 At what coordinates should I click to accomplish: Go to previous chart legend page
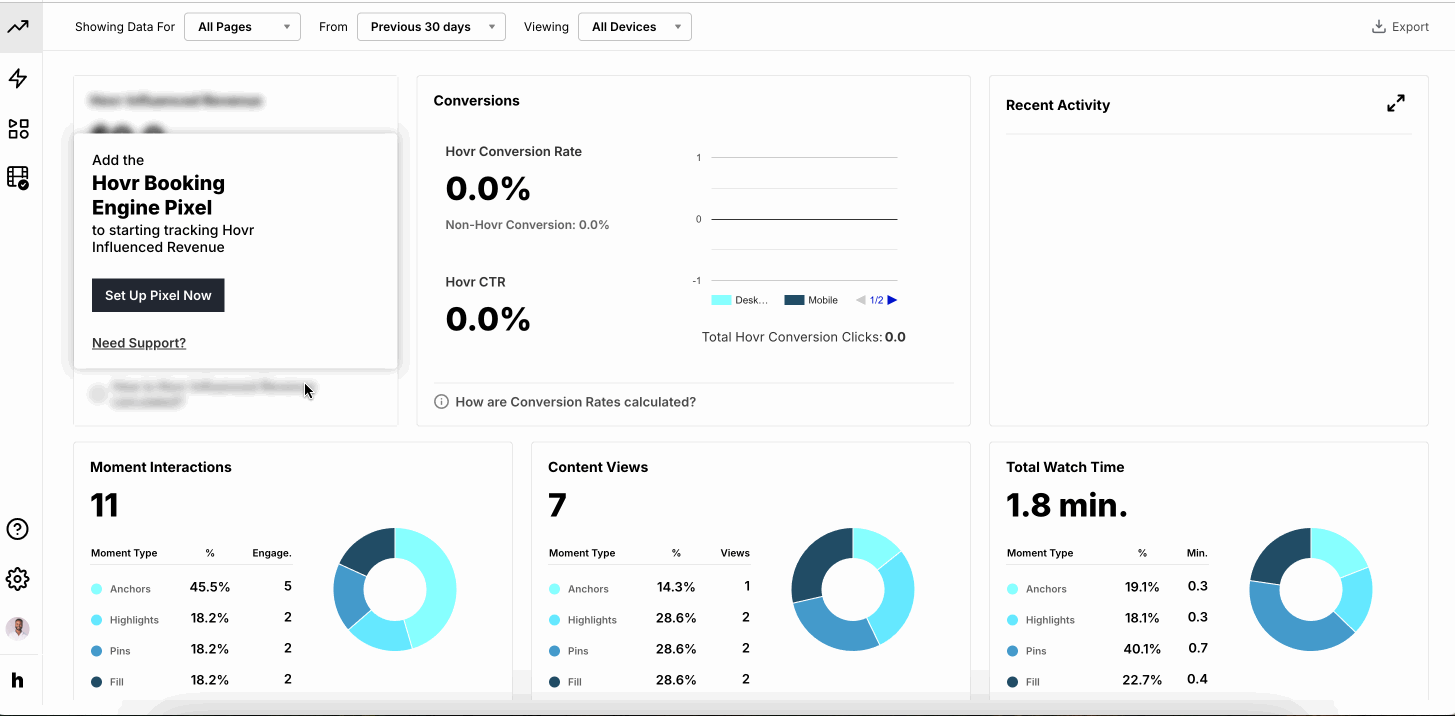click(861, 300)
